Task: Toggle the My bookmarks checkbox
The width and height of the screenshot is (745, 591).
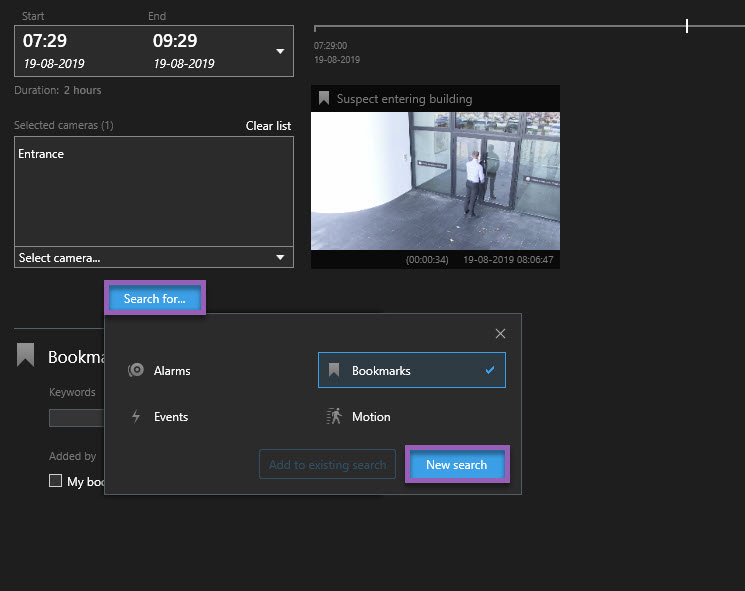Action: [56, 481]
